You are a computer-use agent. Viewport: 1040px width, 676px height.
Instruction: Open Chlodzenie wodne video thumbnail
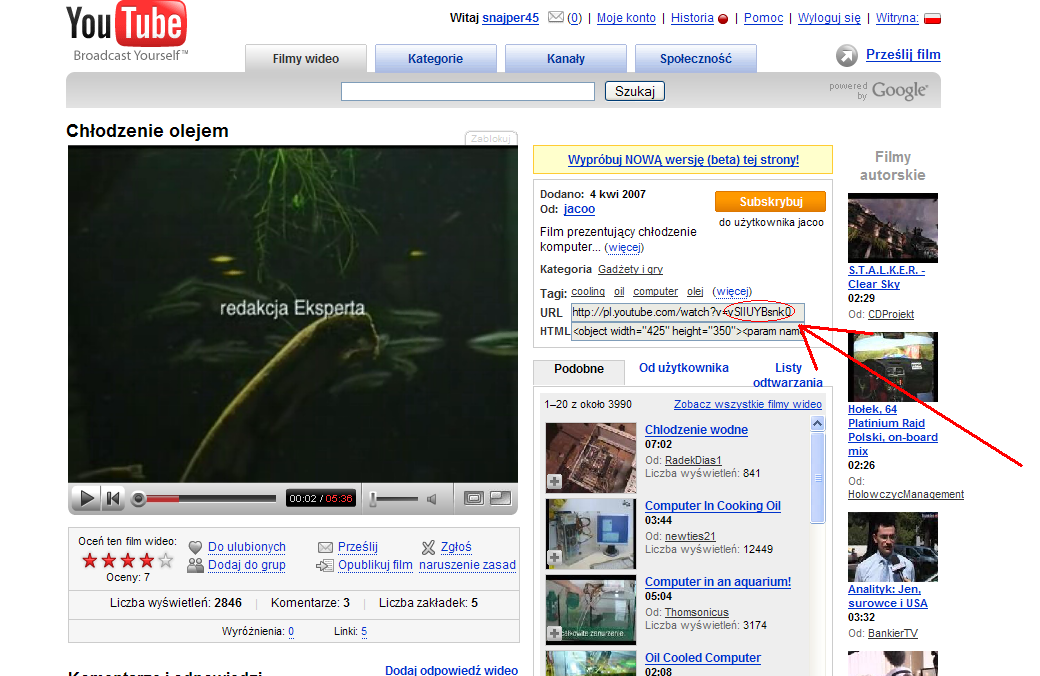(591, 458)
